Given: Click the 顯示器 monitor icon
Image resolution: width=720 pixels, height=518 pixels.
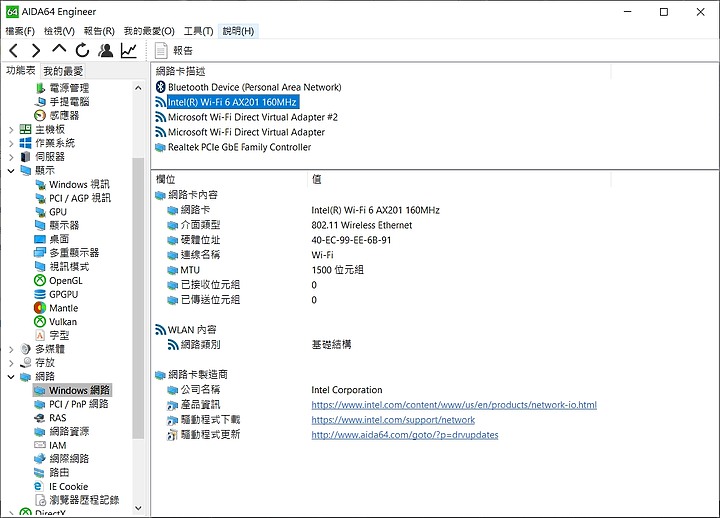Looking at the screenshot, I should (x=40, y=225).
